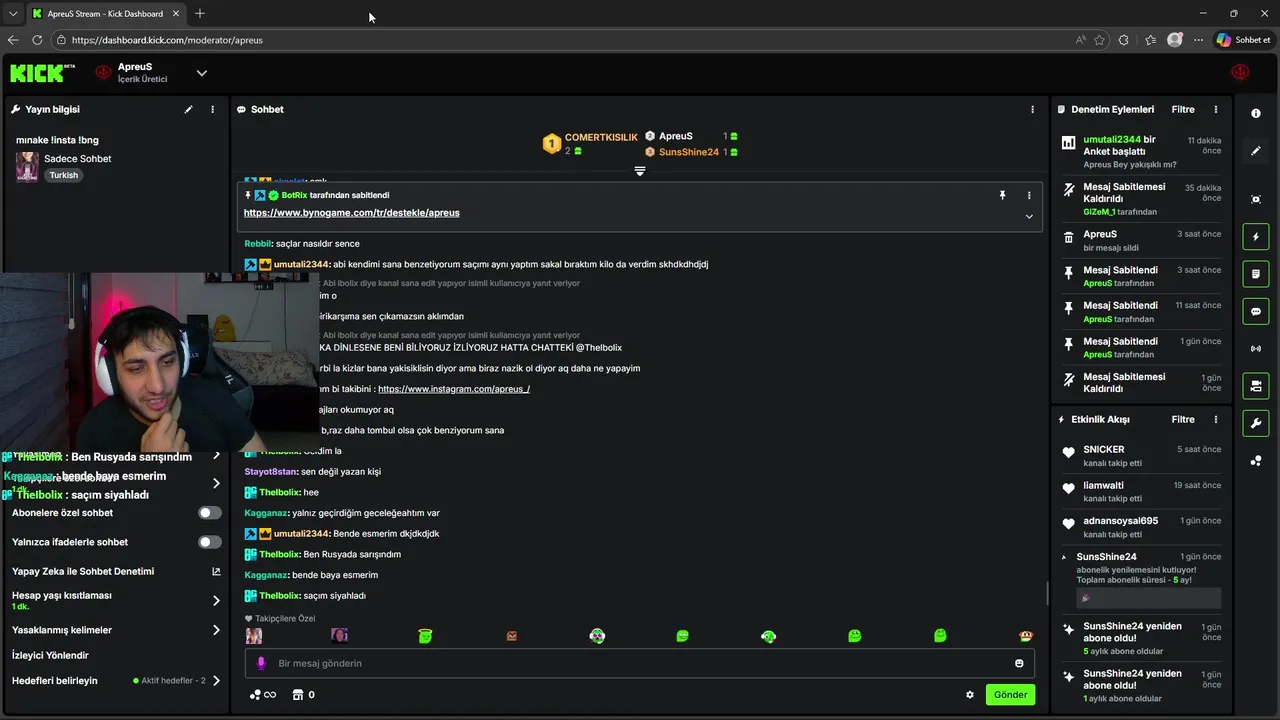Click the purple microphone icon in message box
The image size is (1280, 720).
tap(261, 663)
